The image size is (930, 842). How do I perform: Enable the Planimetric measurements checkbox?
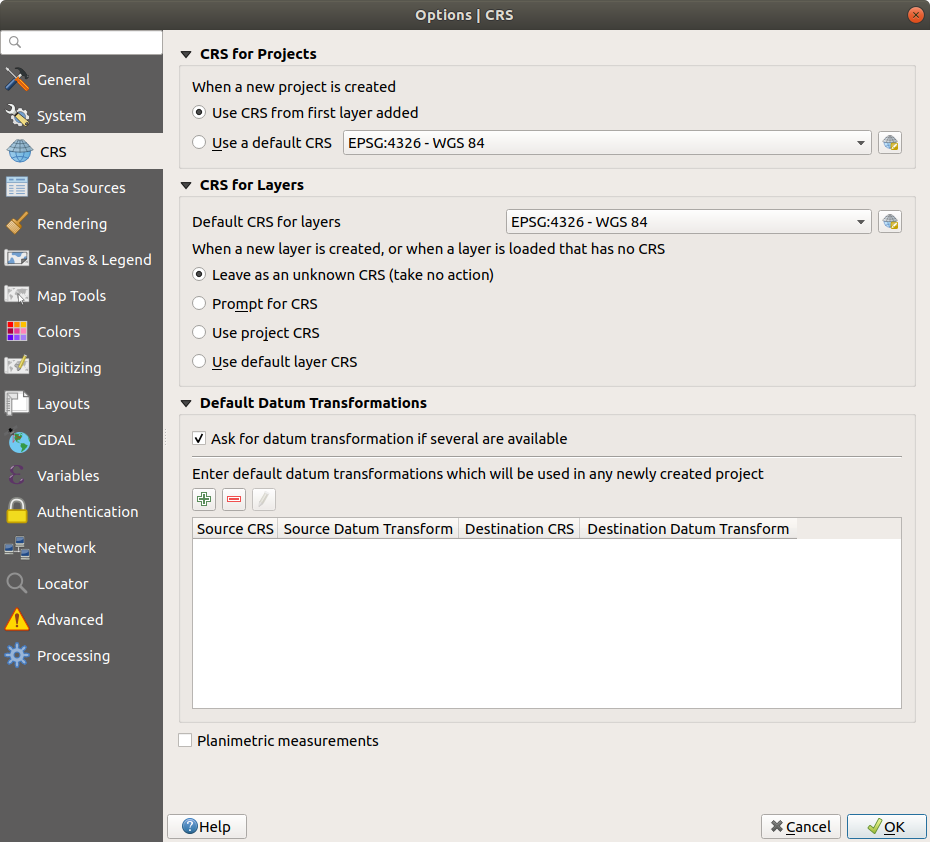185,741
